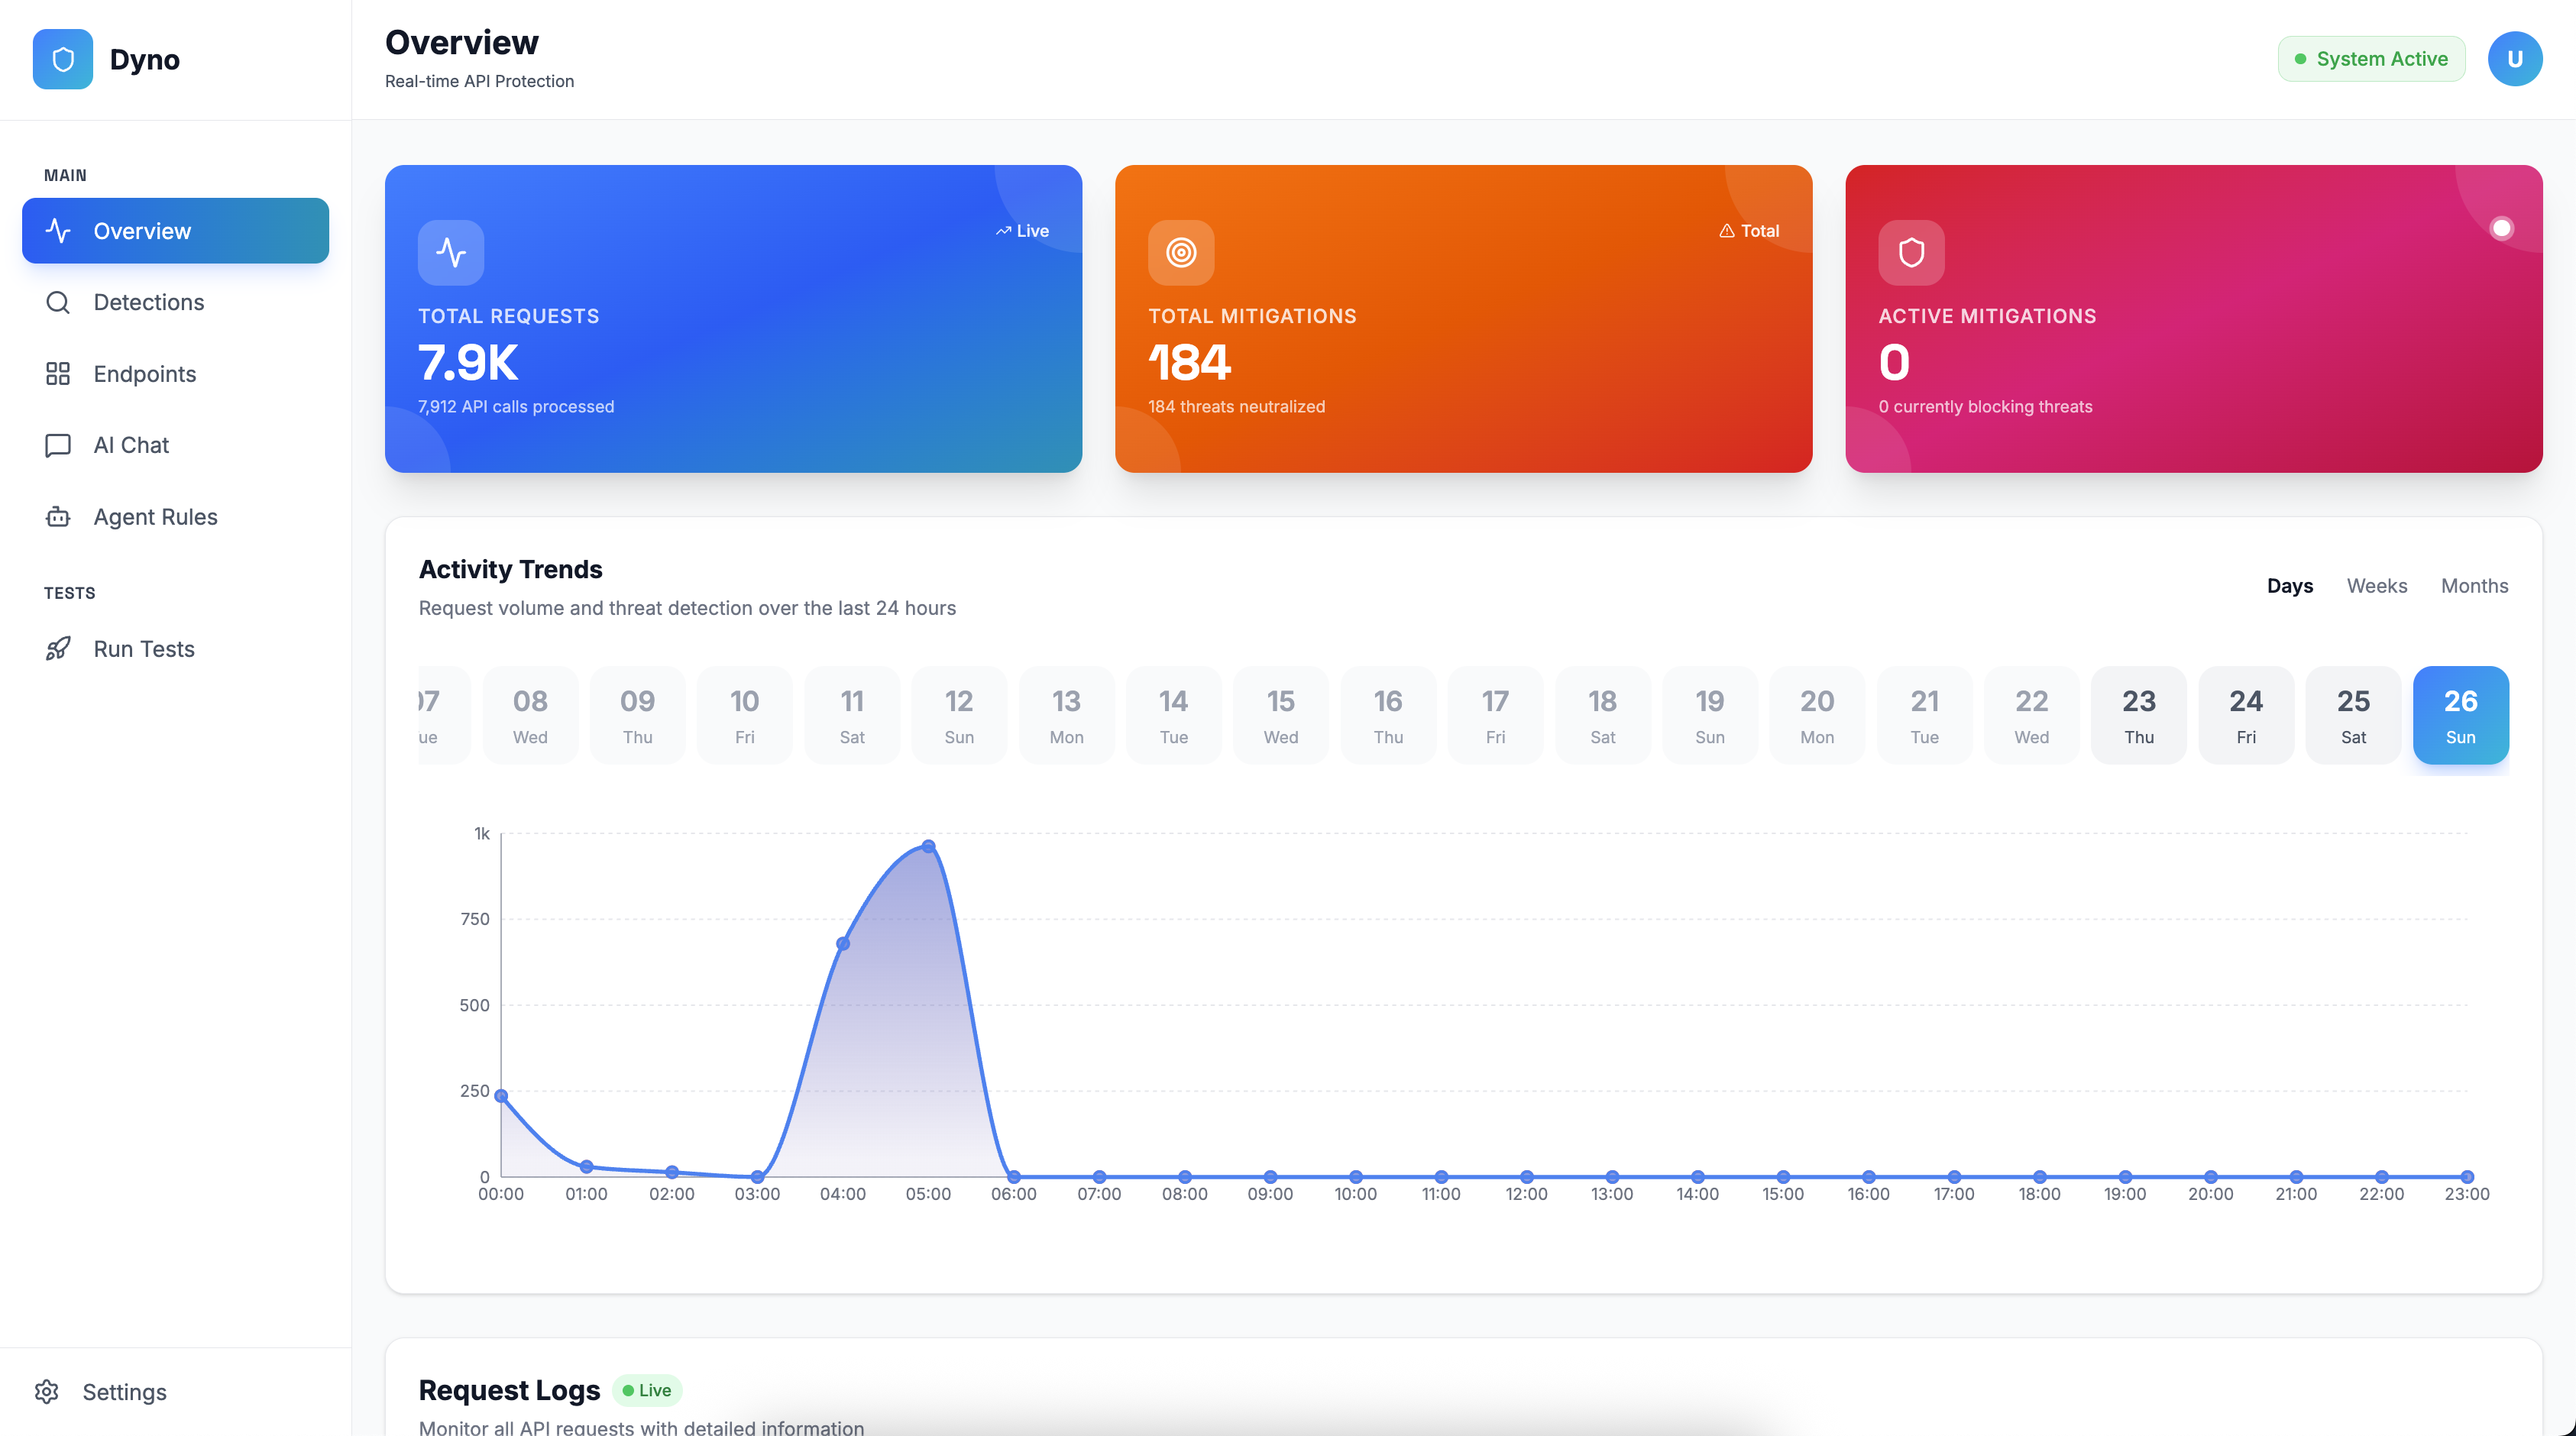2576x1436 pixels.
Task: Open Settings gear icon
Action: (47, 1391)
